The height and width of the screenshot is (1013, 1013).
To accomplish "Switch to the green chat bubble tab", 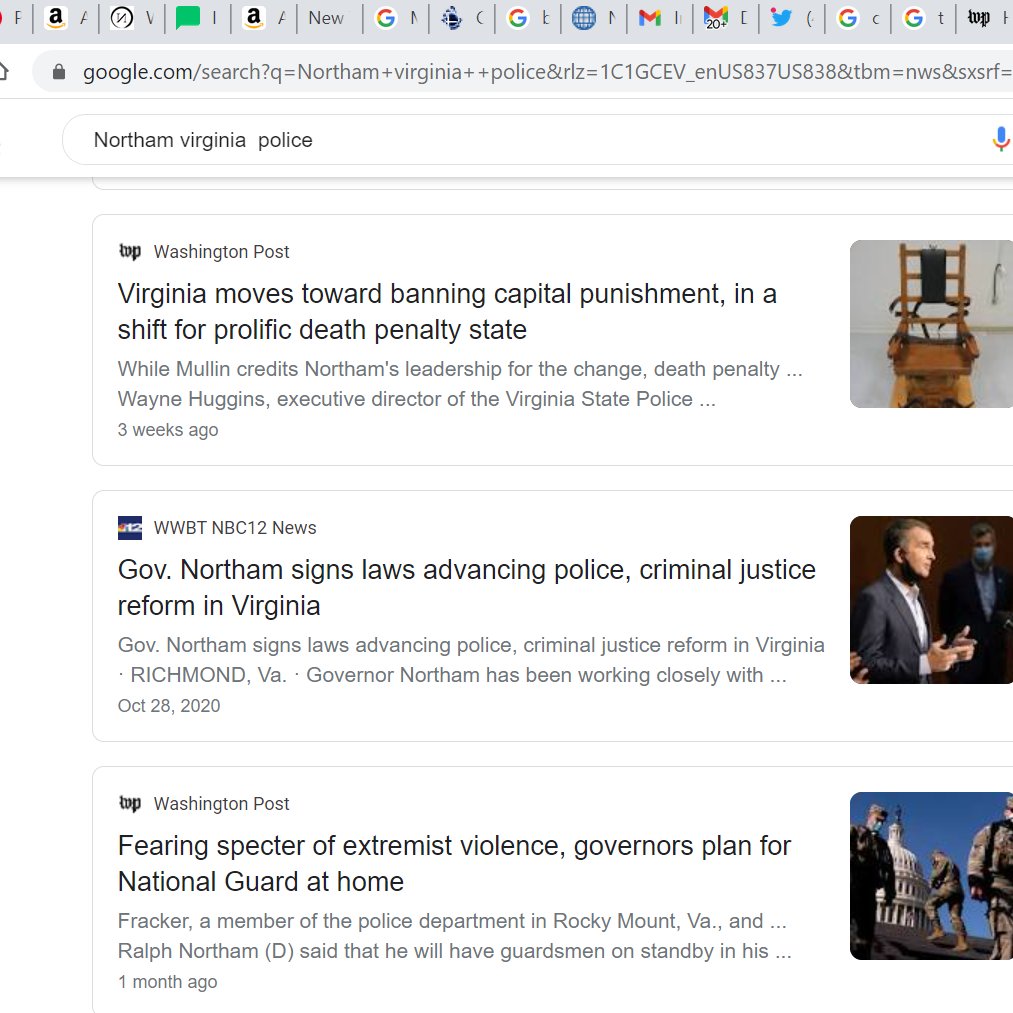I will [197, 18].
